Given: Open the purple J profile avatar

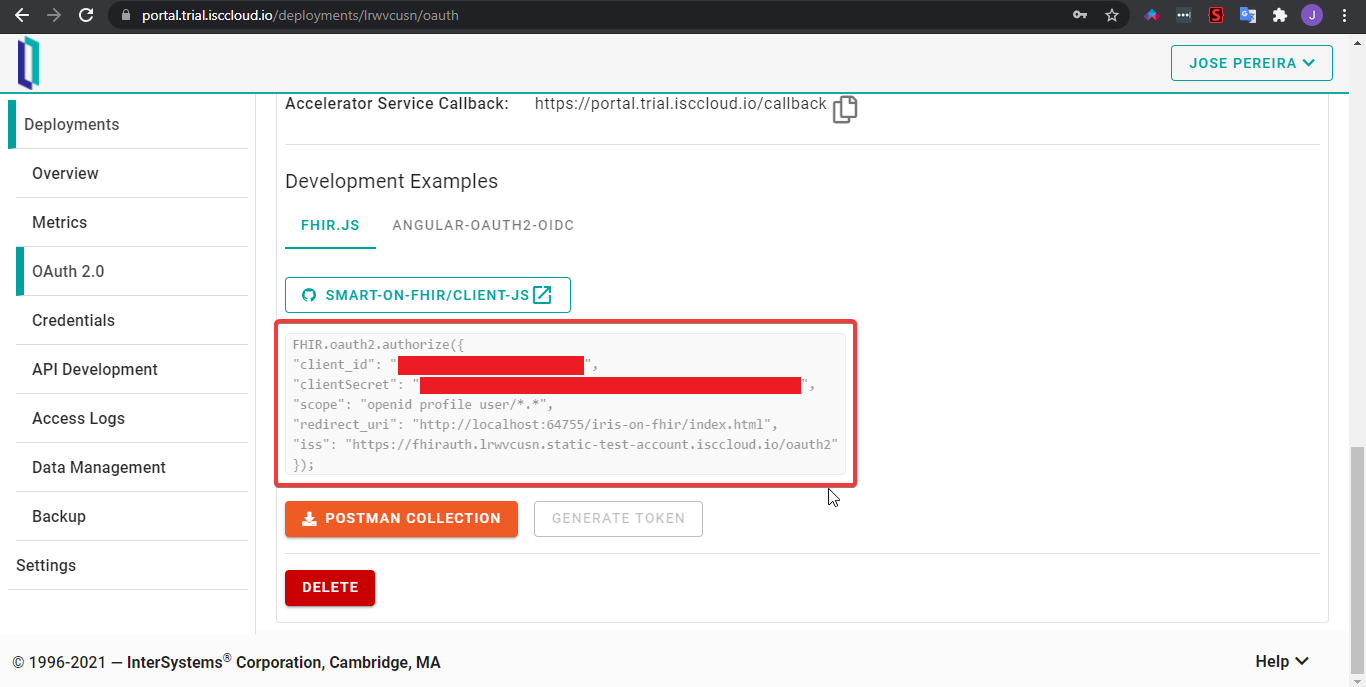Looking at the screenshot, I should 1312,15.
